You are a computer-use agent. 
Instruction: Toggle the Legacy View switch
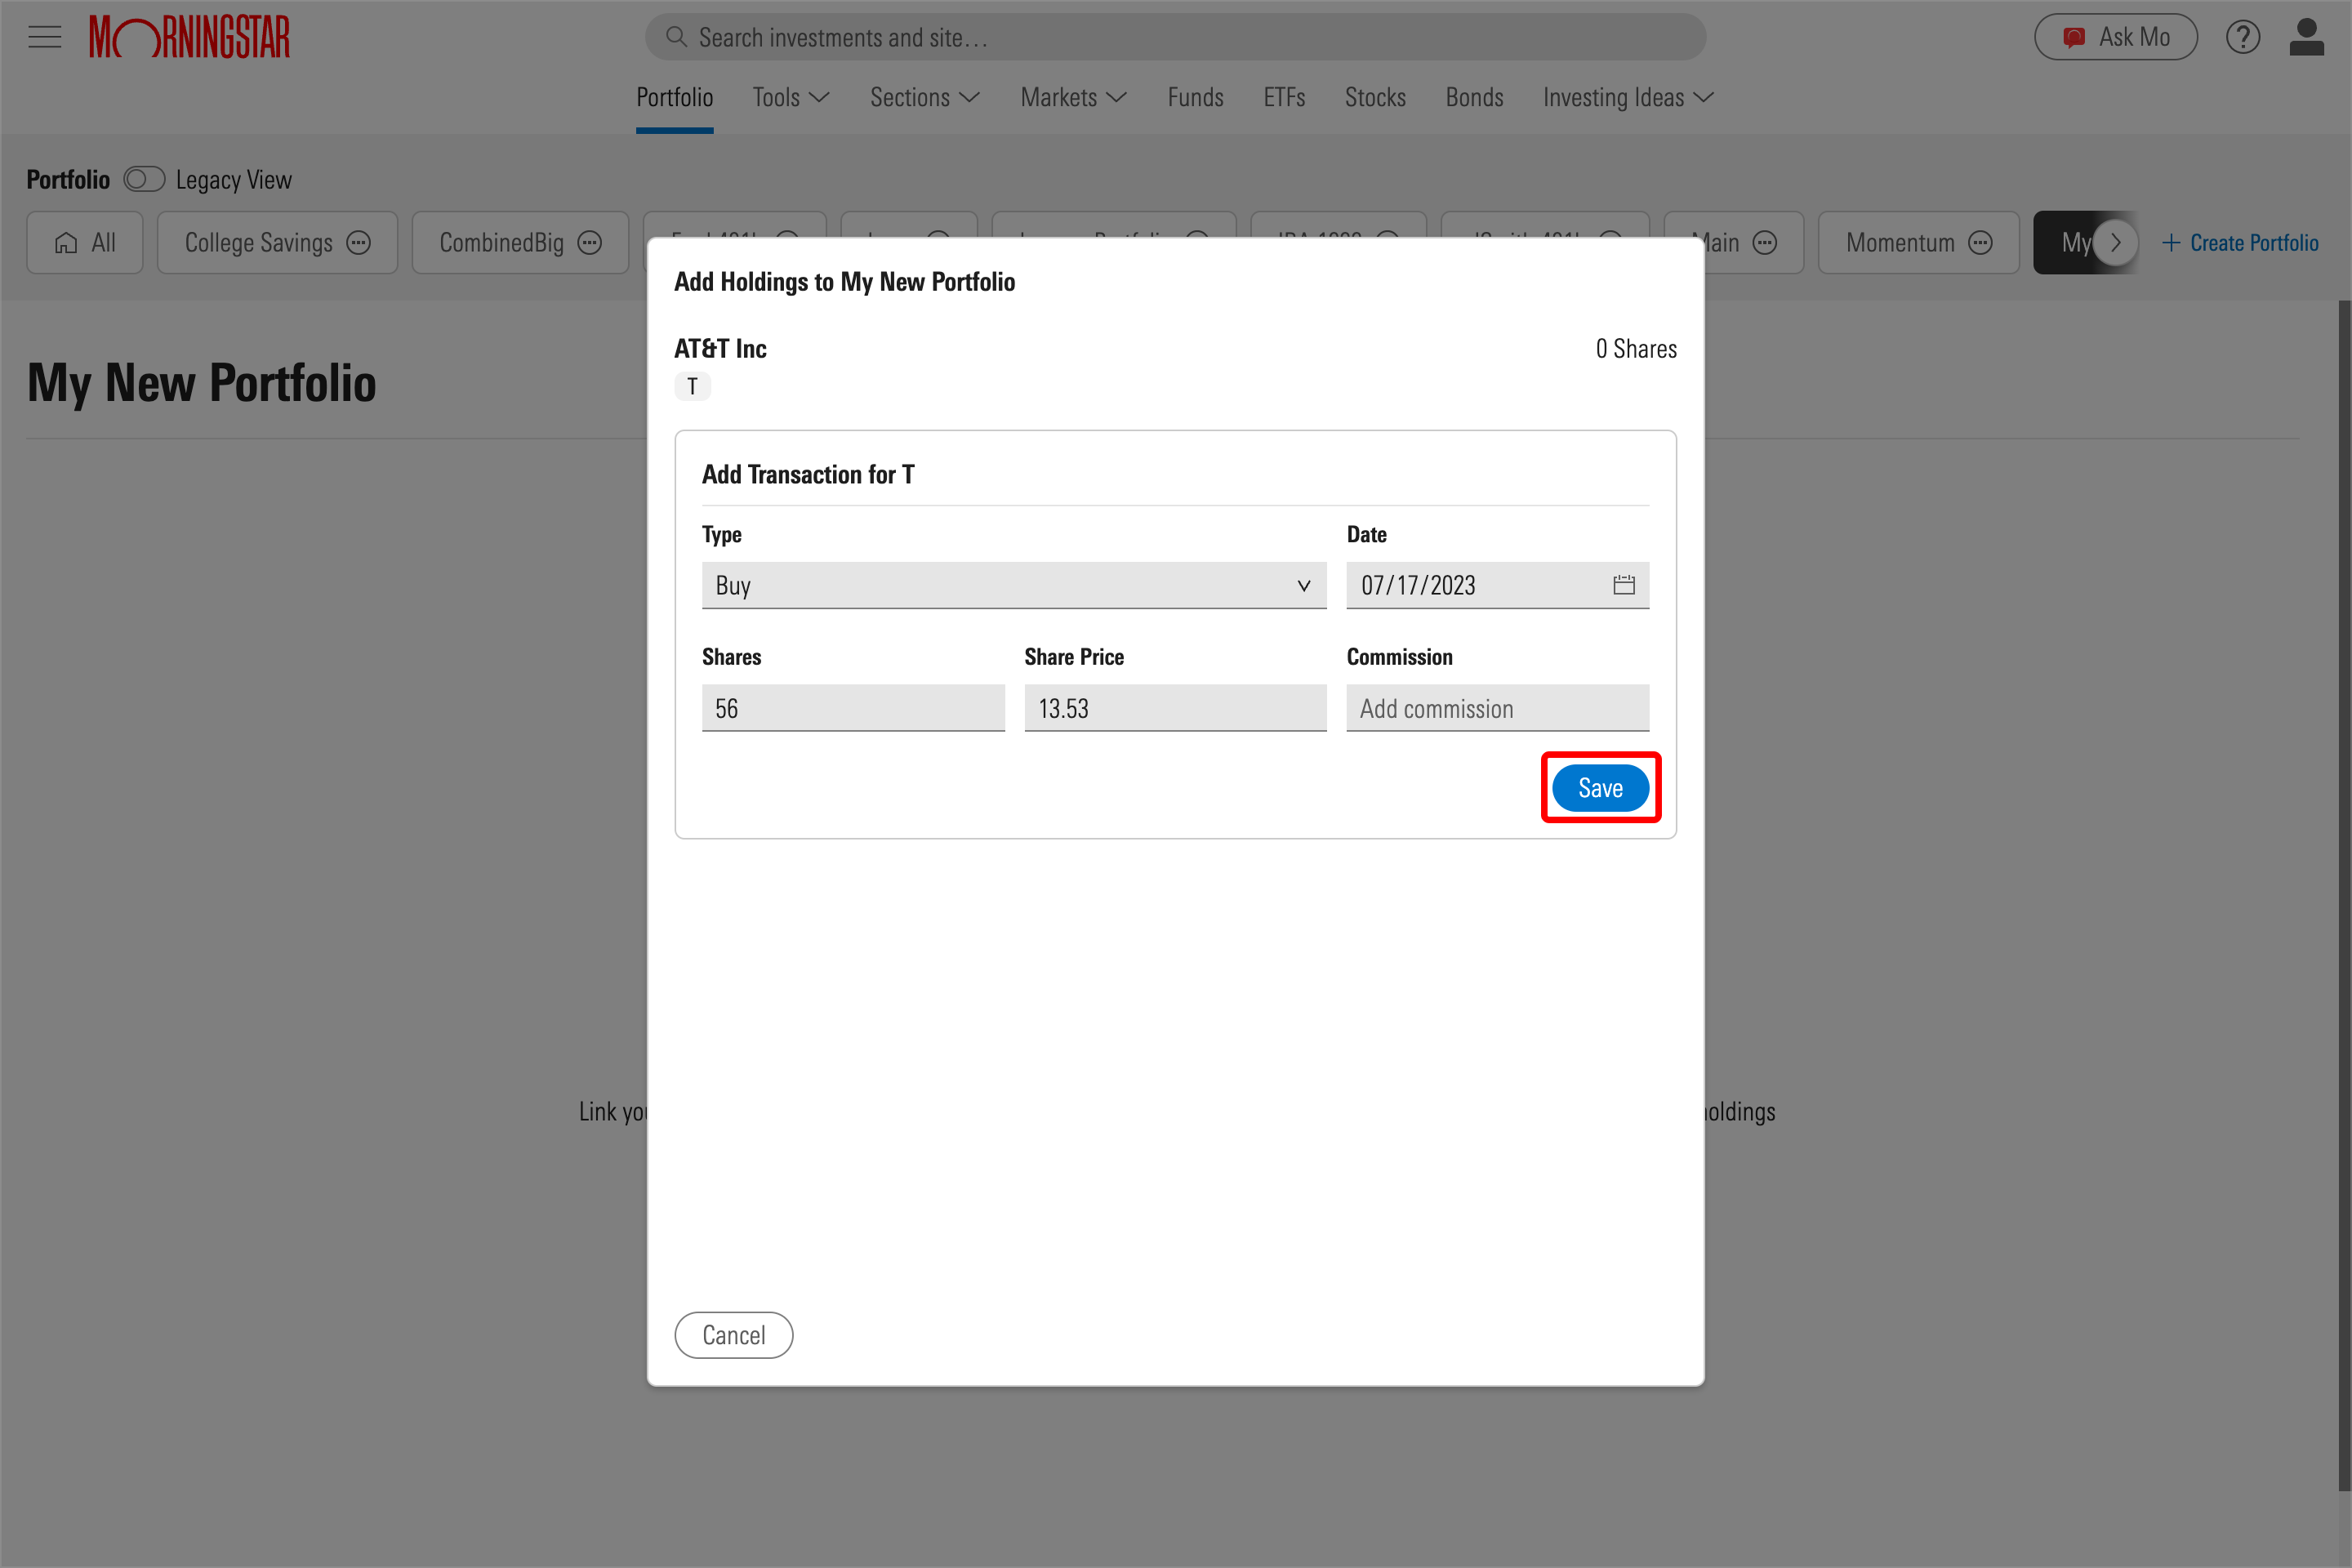tap(144, 179)
